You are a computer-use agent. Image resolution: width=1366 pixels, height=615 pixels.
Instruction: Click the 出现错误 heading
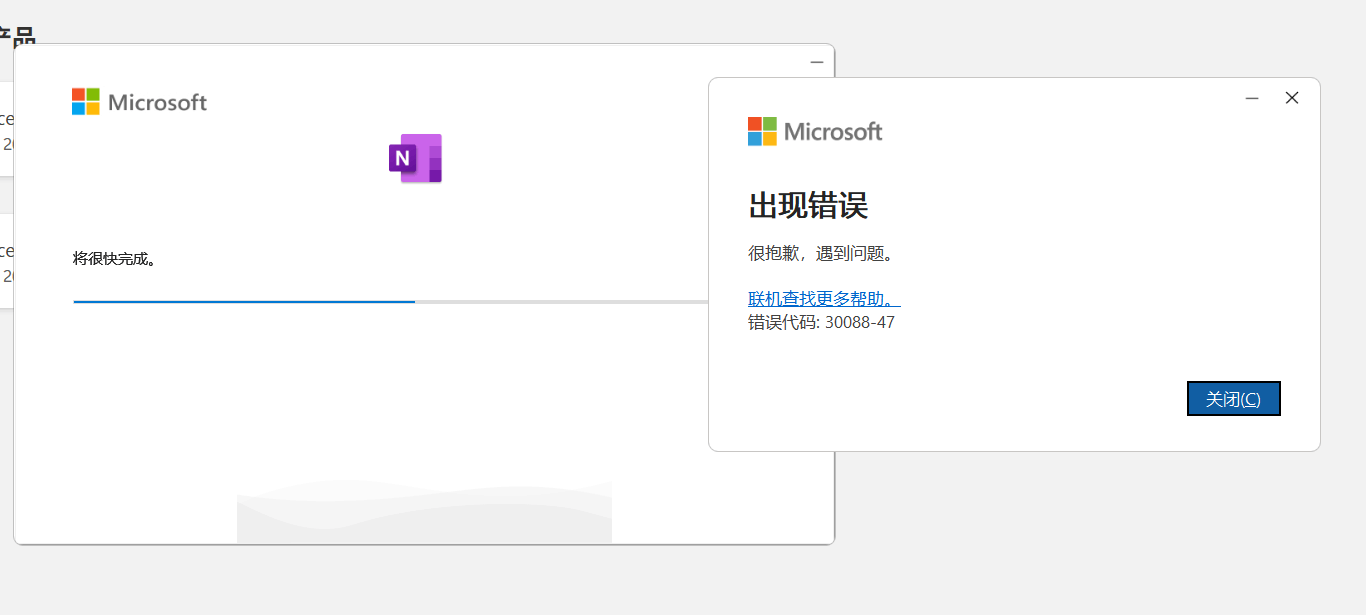[808, 206]
